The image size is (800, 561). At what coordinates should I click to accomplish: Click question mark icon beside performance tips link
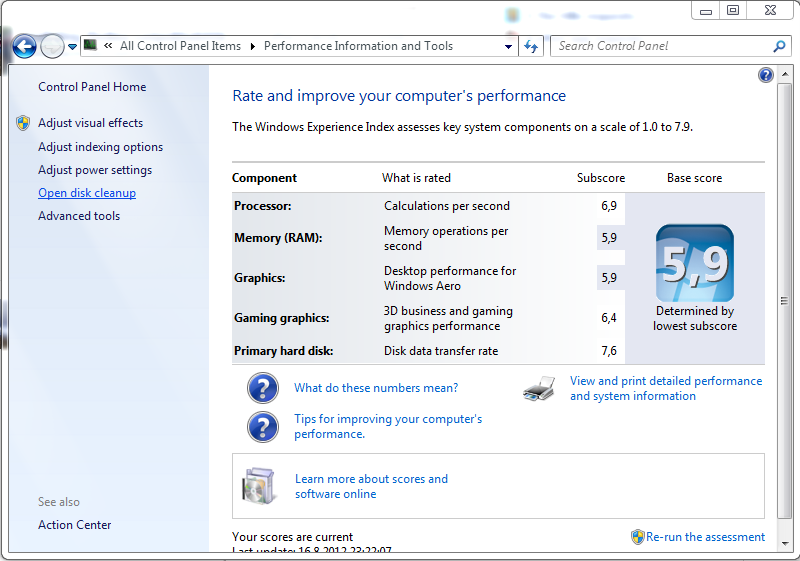262,427
